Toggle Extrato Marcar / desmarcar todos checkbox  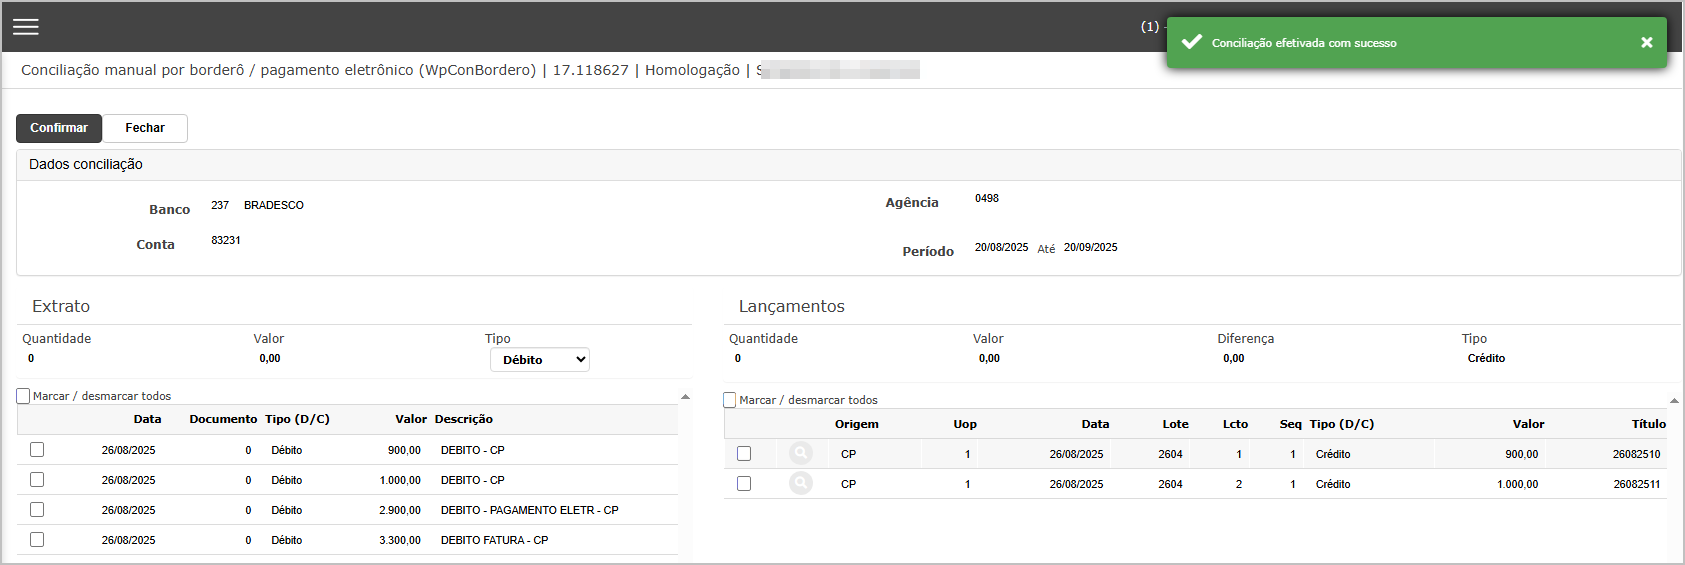coord(24,396)
